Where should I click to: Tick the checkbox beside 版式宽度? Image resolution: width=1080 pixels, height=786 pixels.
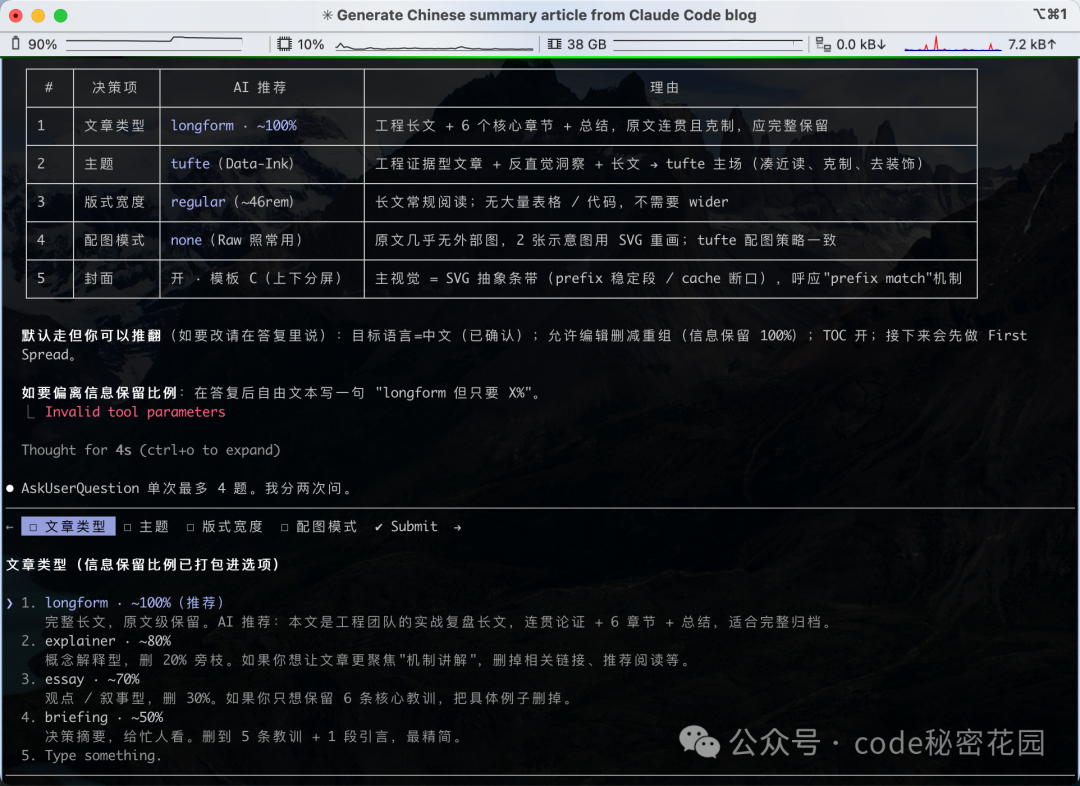pos(191,527)
